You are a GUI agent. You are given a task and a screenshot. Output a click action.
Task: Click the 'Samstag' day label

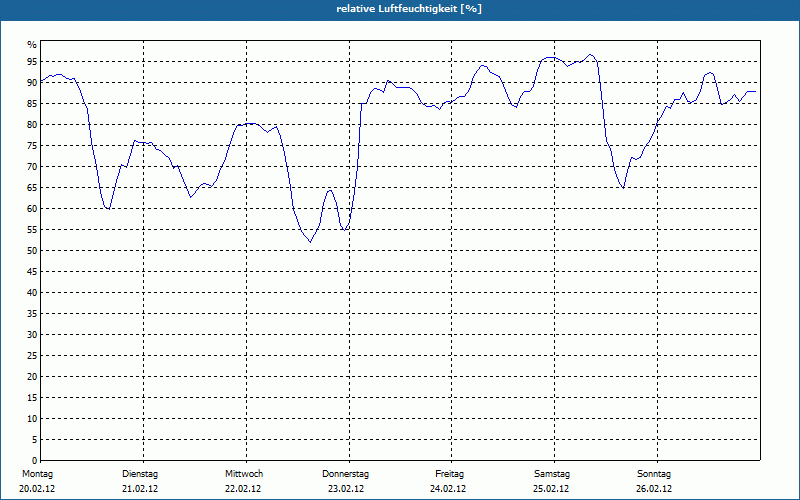[x=552, y=474]
